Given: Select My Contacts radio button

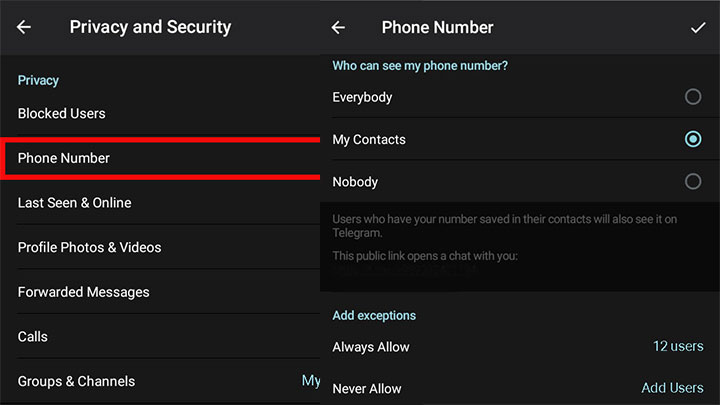Looking at the screenshot, I should (693, 139).
